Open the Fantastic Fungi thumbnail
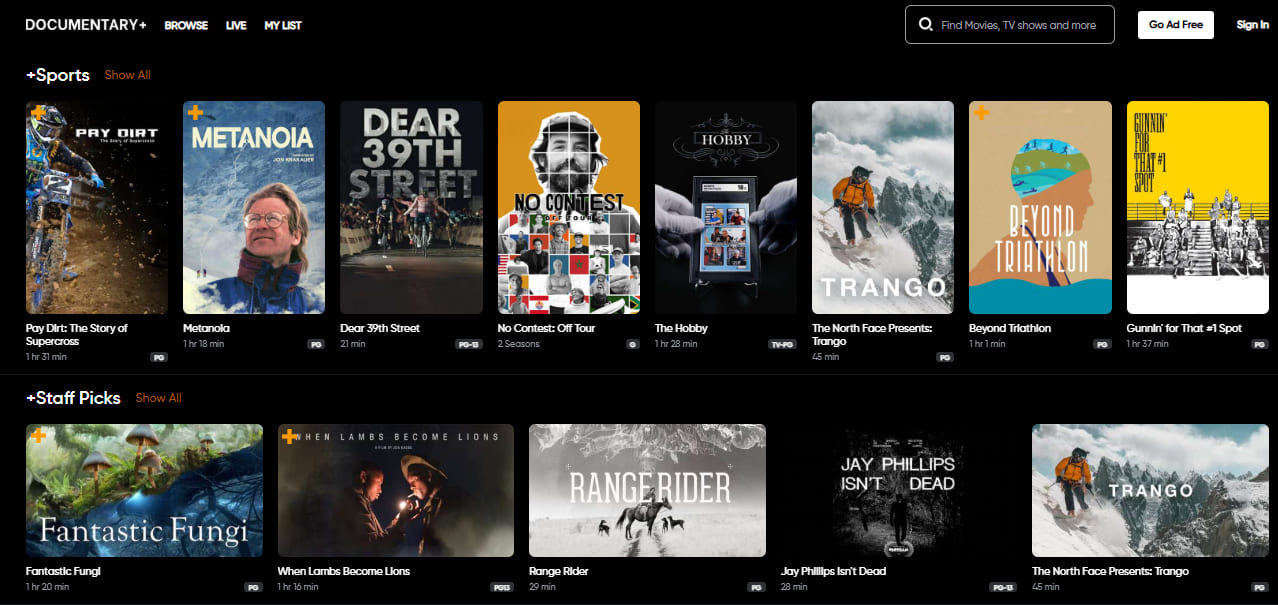 click(144, 490)
